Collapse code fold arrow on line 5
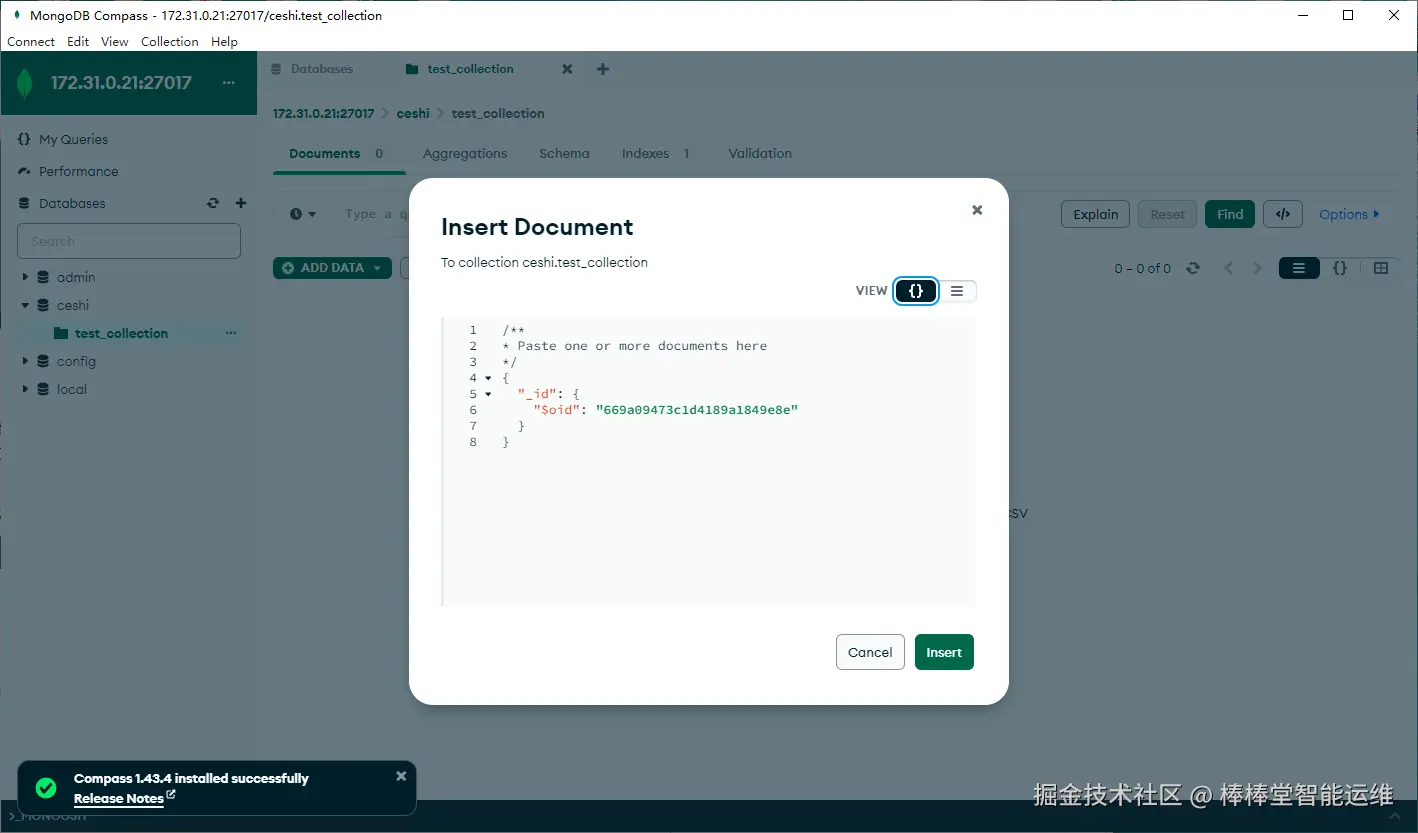The image size is (1418, 833). 488,394
